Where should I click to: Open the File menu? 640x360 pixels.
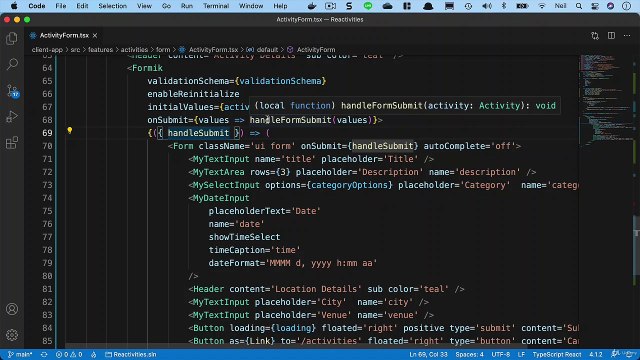pyautogui.click(x=61, y=6)
